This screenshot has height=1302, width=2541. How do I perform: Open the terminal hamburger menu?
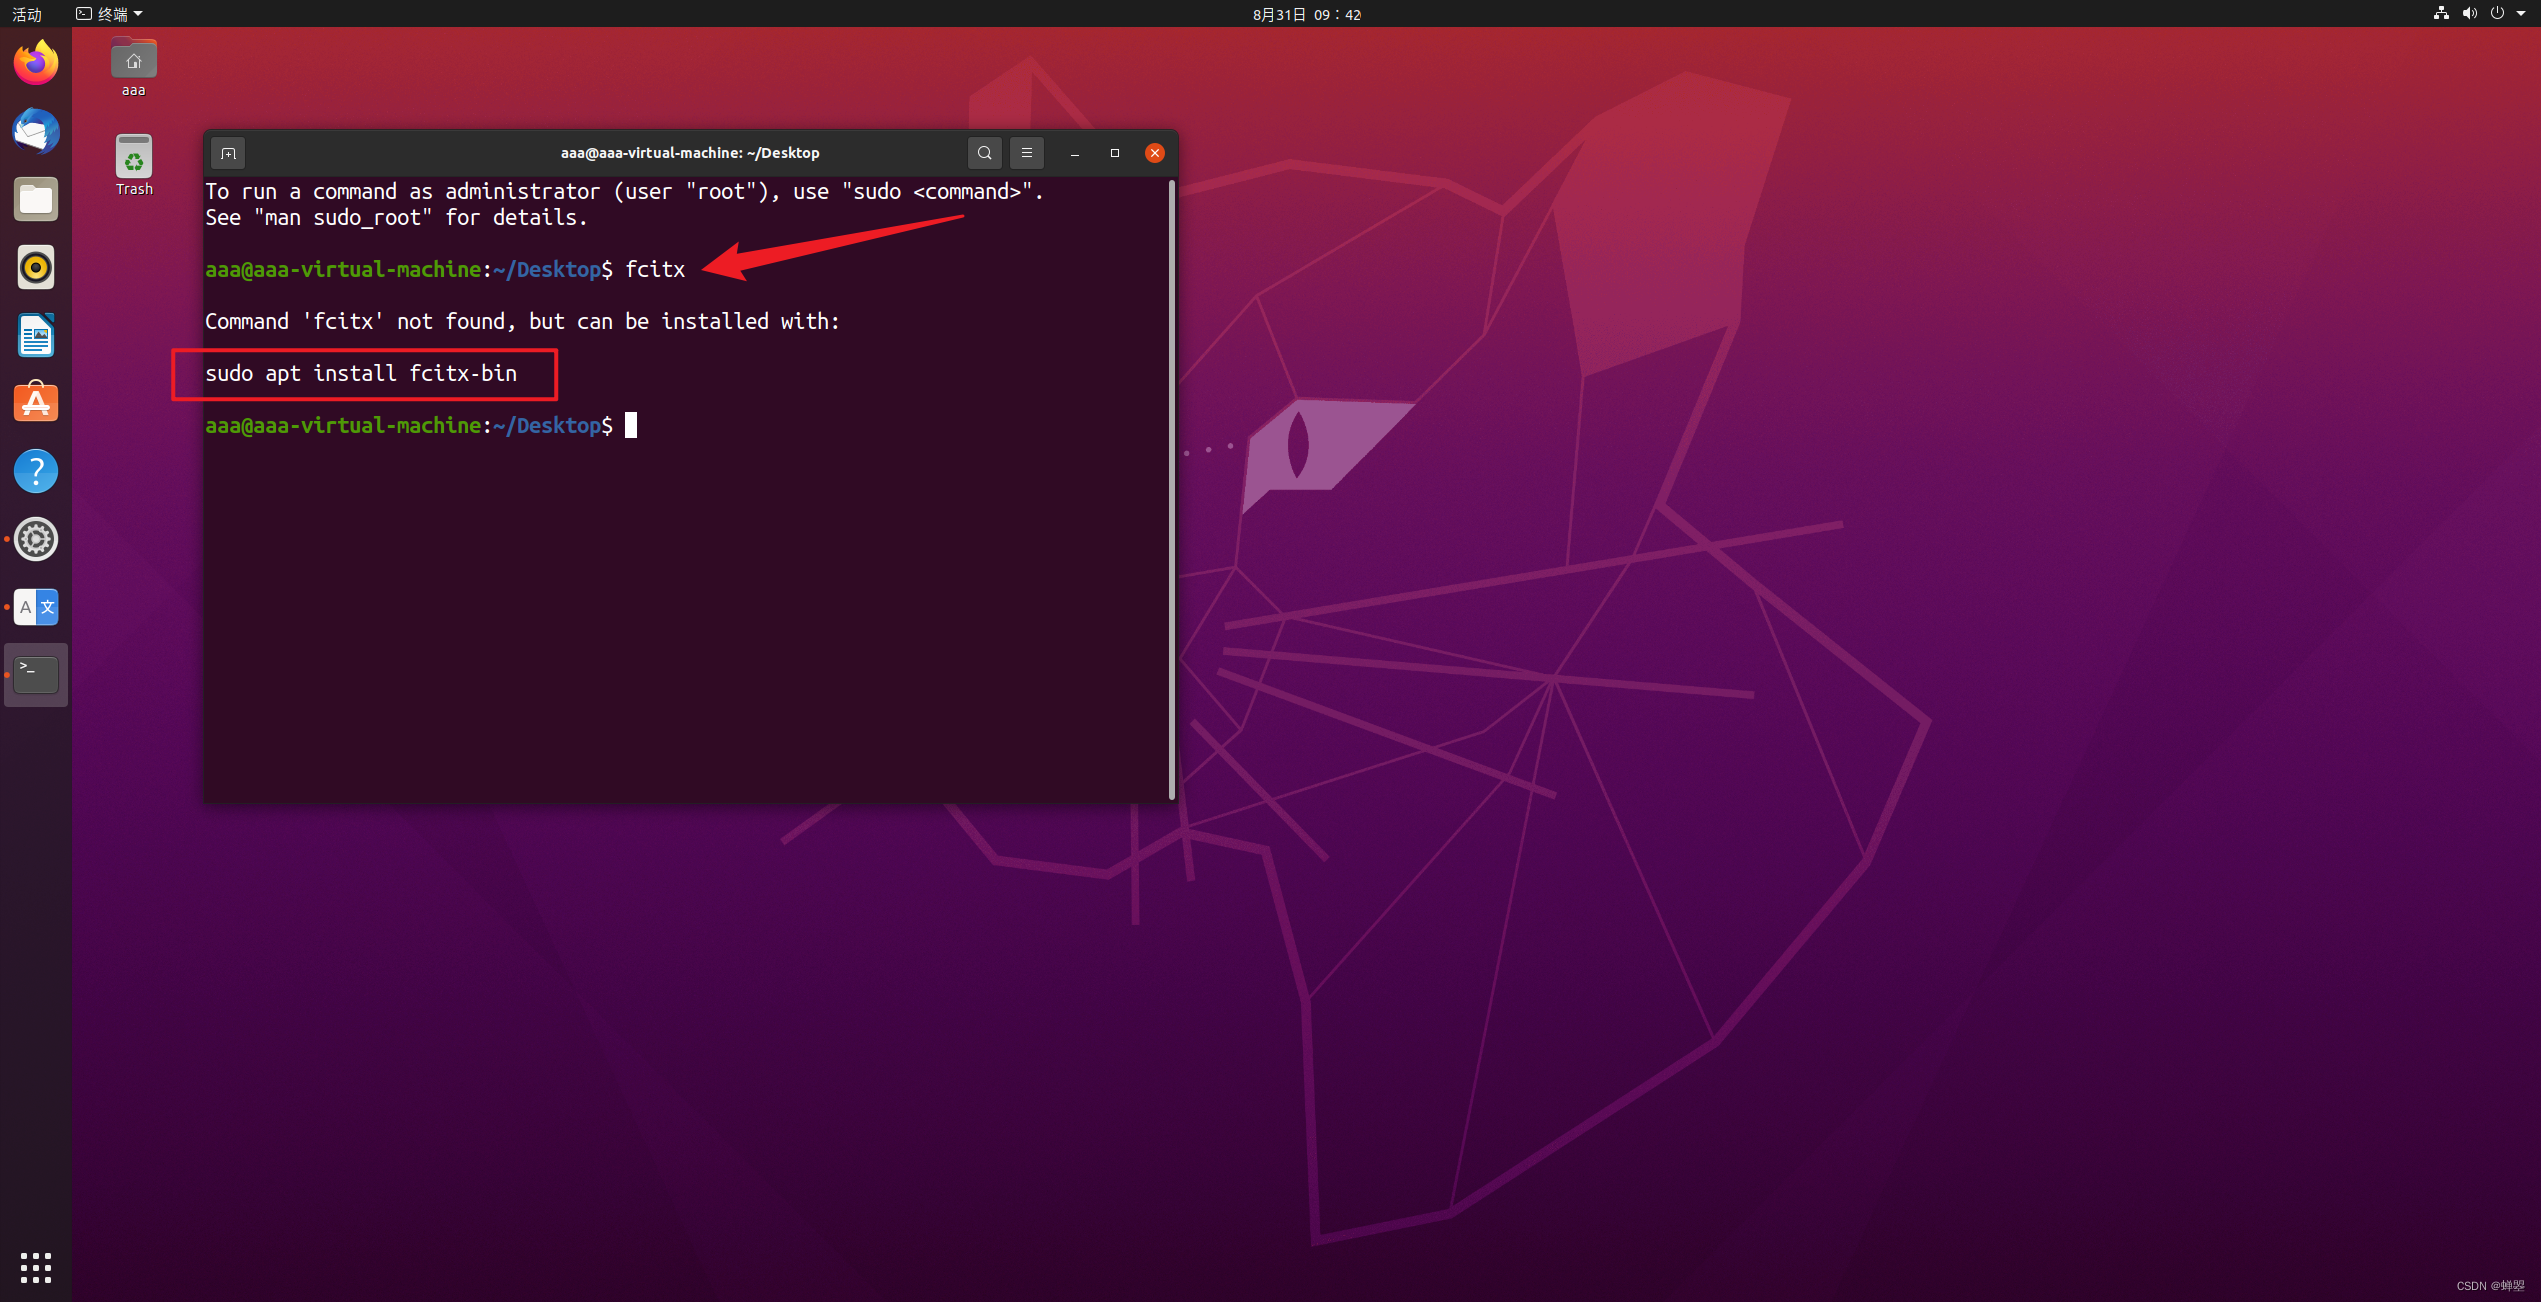point(1026,153)
